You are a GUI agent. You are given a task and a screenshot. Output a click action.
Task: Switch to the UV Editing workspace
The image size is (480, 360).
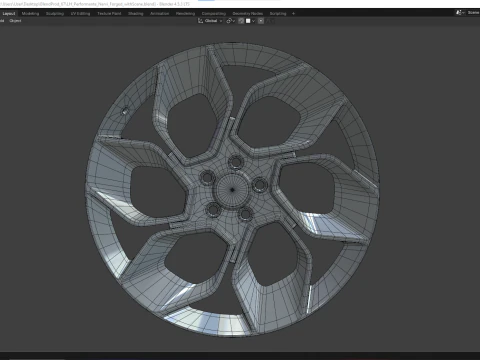(80, 14)
